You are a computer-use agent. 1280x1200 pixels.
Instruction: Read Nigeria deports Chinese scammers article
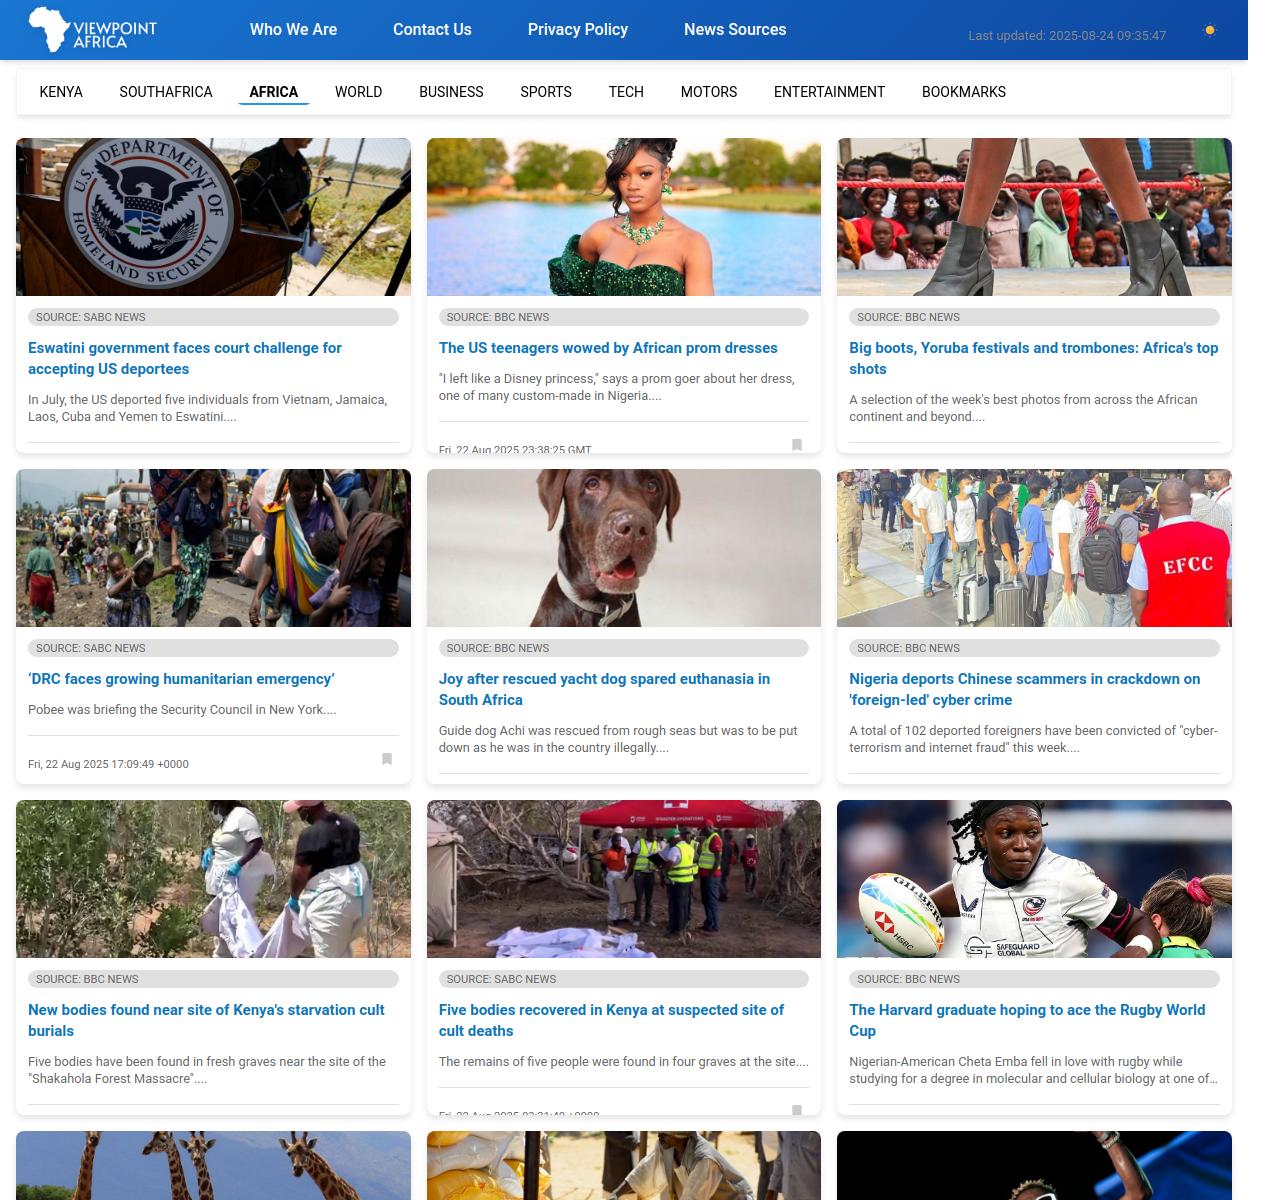[1024, 689]
